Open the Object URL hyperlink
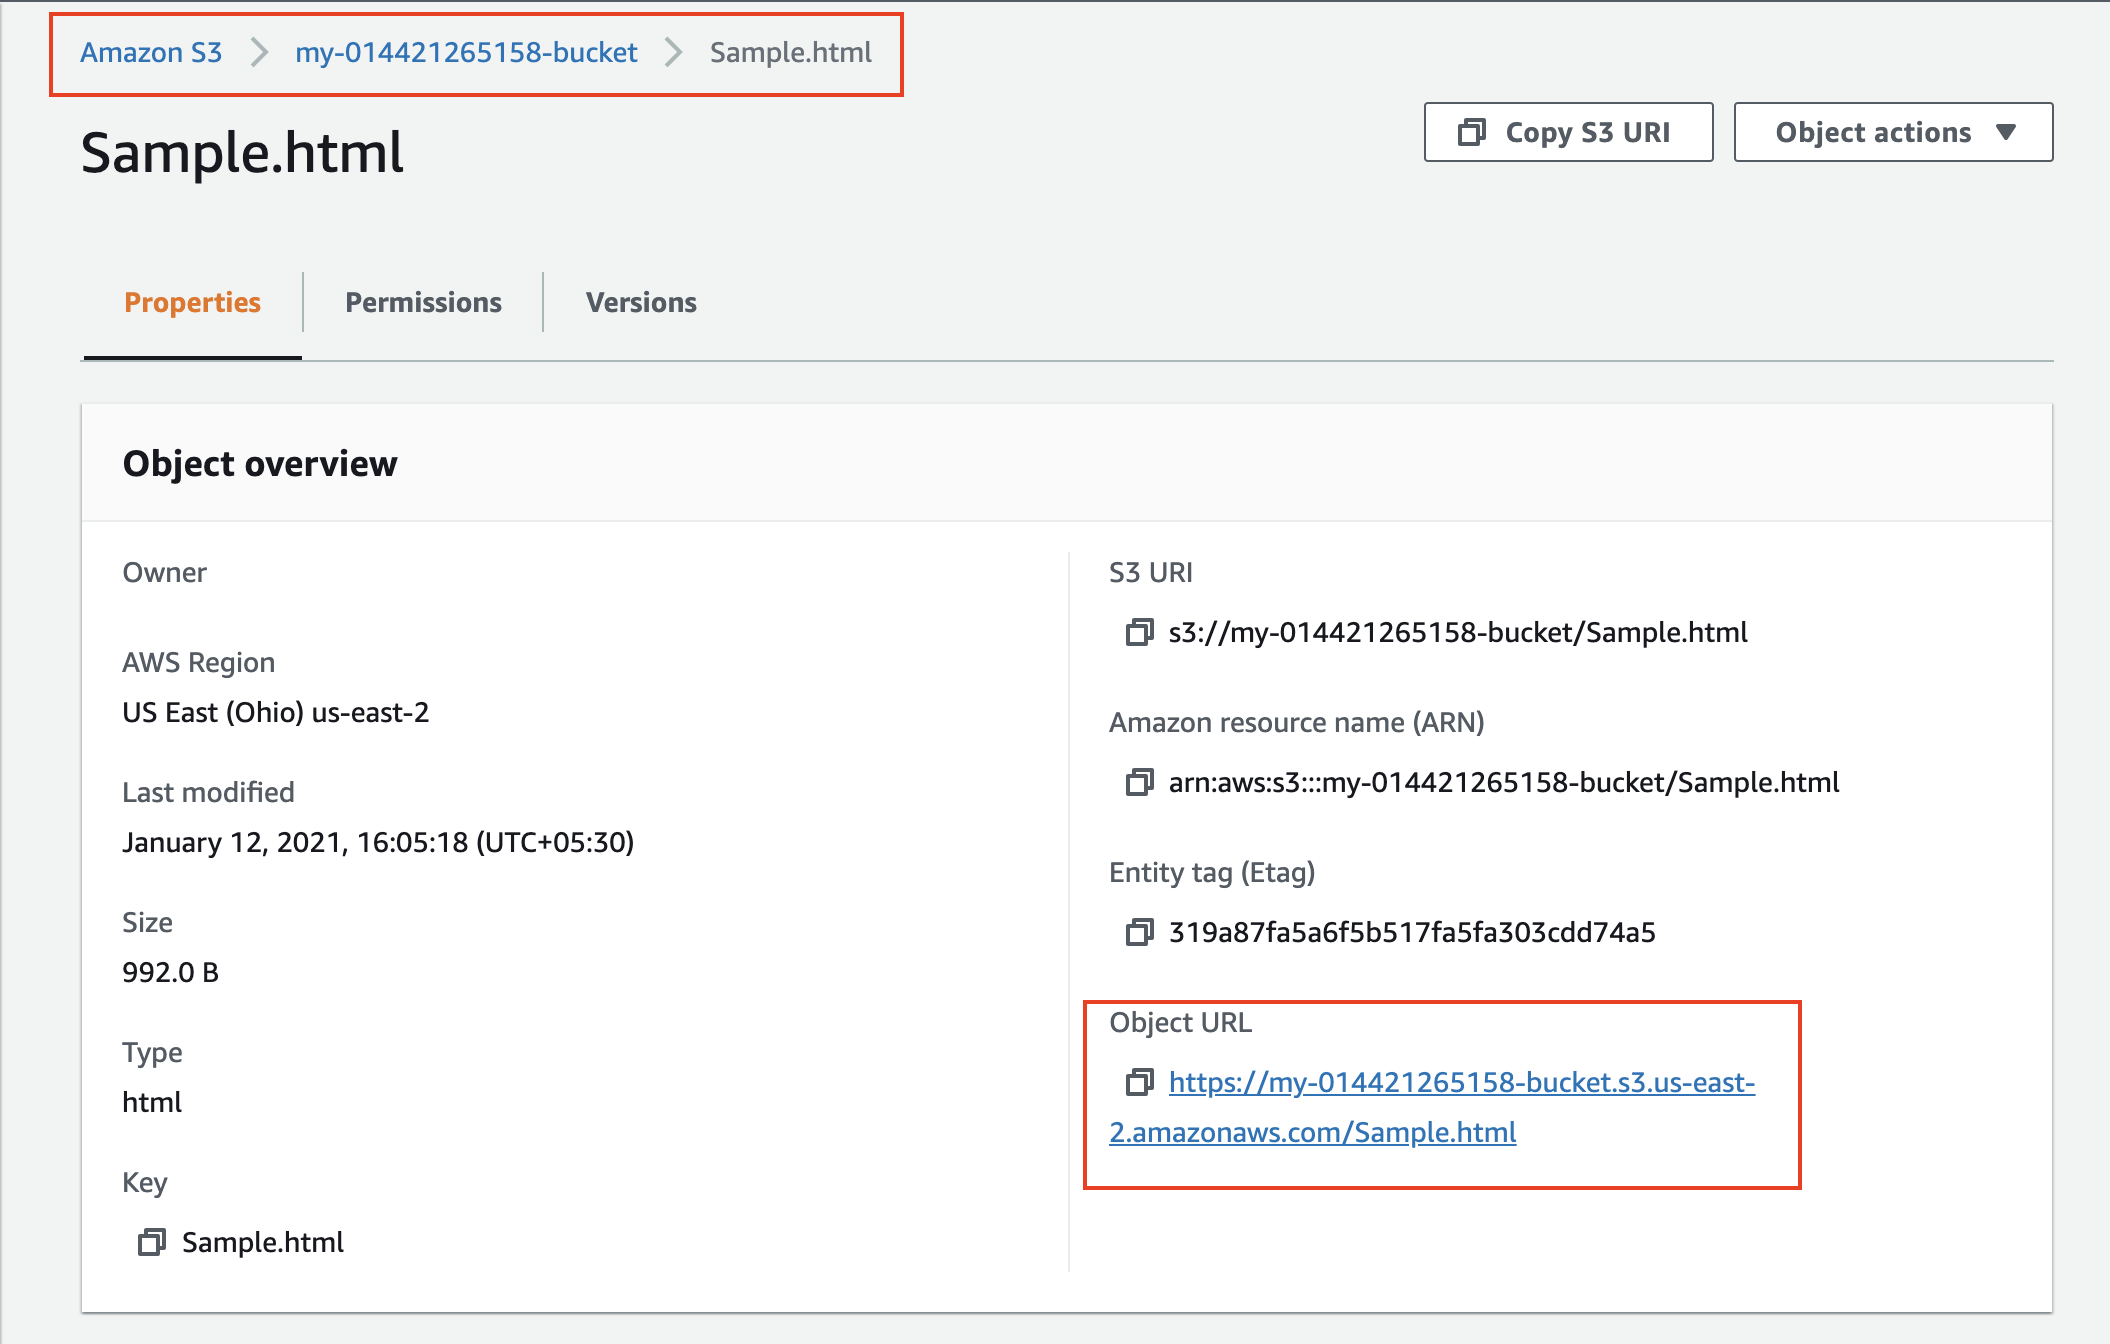 point(1432,1107)
